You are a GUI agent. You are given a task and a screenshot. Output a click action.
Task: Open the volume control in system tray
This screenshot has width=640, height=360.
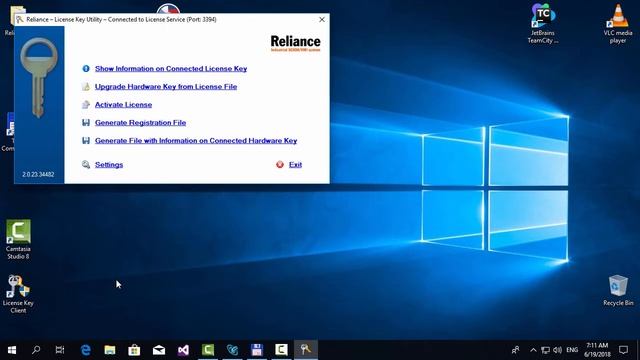(x=557, y=350)
